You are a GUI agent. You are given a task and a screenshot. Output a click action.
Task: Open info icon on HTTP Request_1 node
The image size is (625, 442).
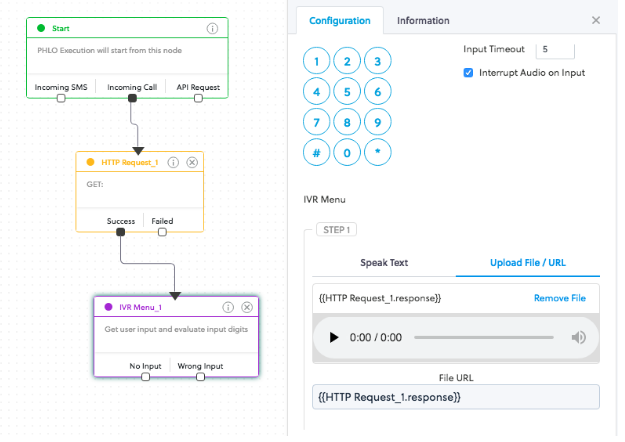[175, 164]
